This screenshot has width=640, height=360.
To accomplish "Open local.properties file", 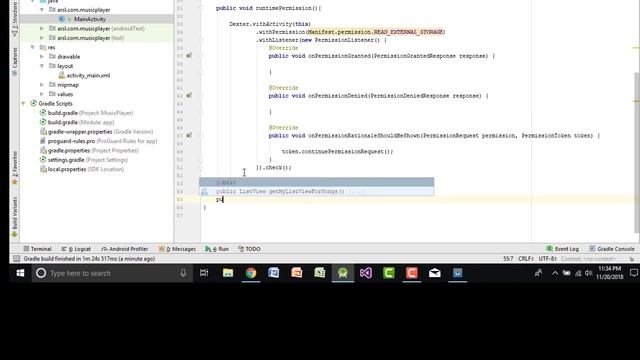I will tap(82, 169).
